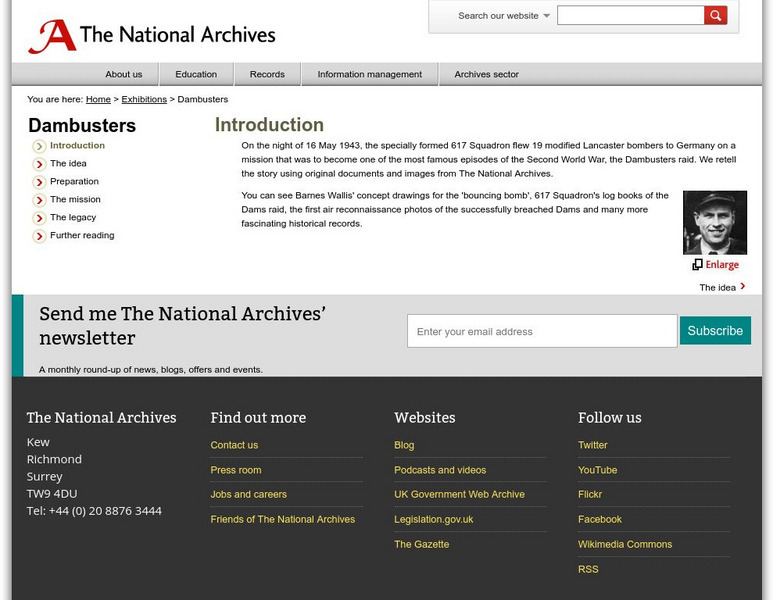Open the Facebook footer link

600,520
